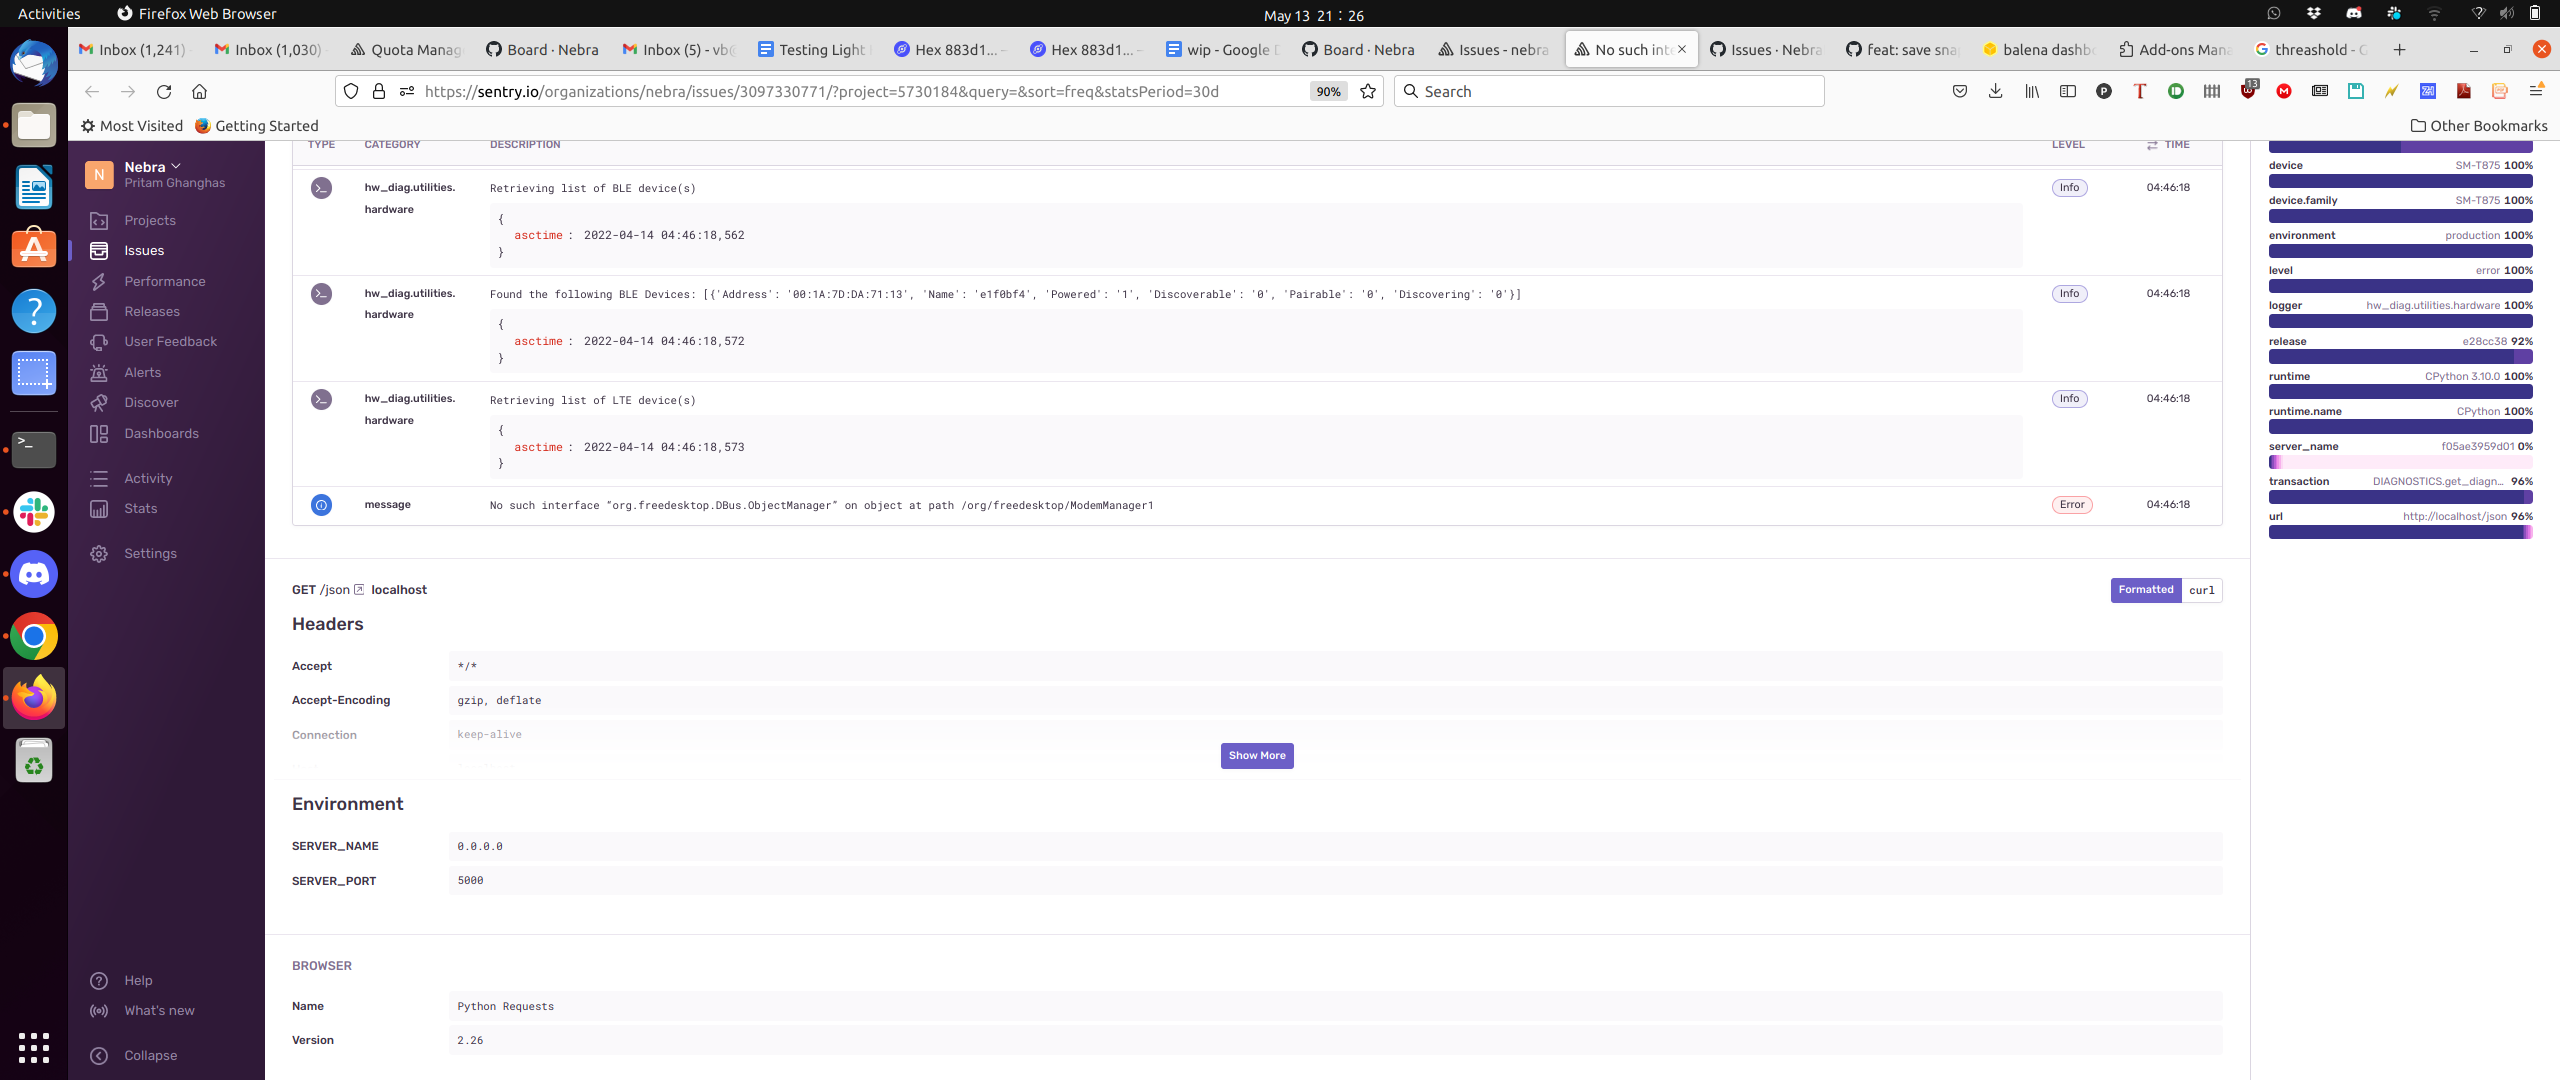This screenshot has width=2560, height=1080.
Task: Select the Formatted request view
Action: (2146, 590)
